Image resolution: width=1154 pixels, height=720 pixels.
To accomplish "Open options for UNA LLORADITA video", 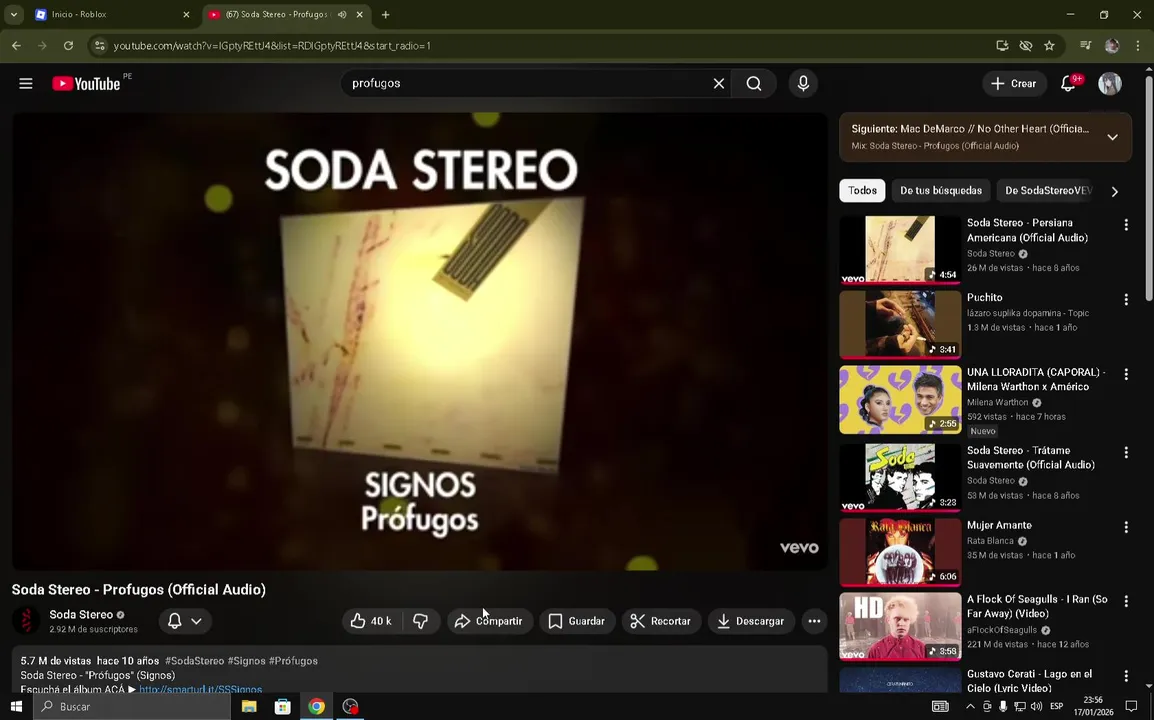I will click(x=1126, y=374).
